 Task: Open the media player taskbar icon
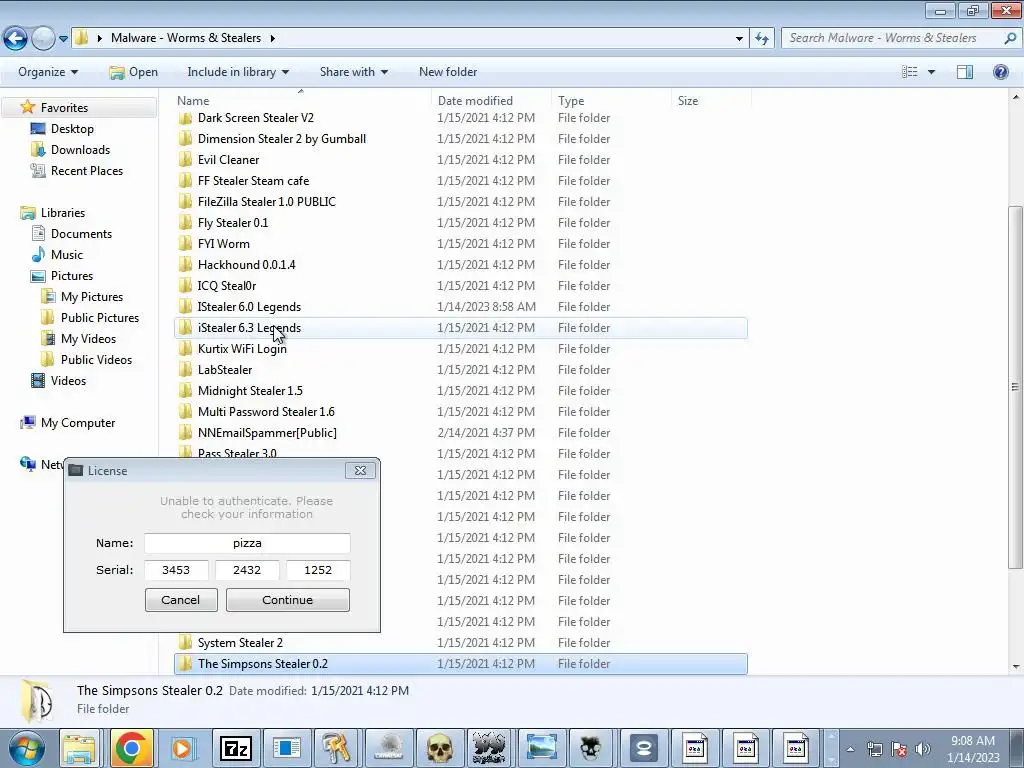[x=182, y=748]
